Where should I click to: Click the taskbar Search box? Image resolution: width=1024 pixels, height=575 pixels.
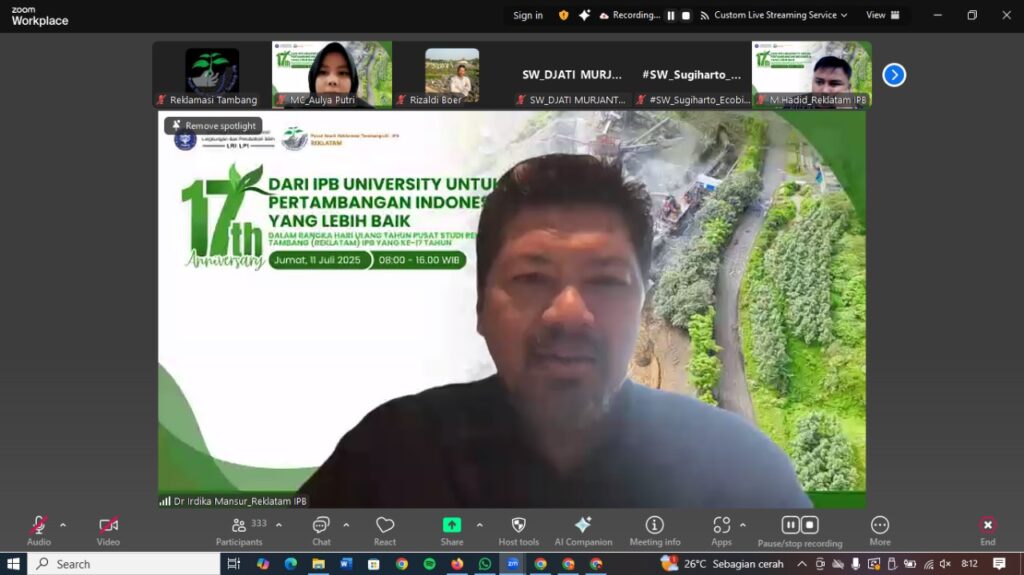click(x=124, y=563)
